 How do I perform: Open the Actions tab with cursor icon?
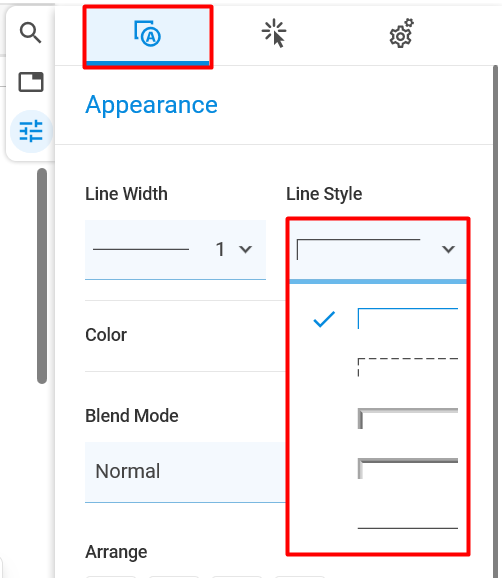274,34
